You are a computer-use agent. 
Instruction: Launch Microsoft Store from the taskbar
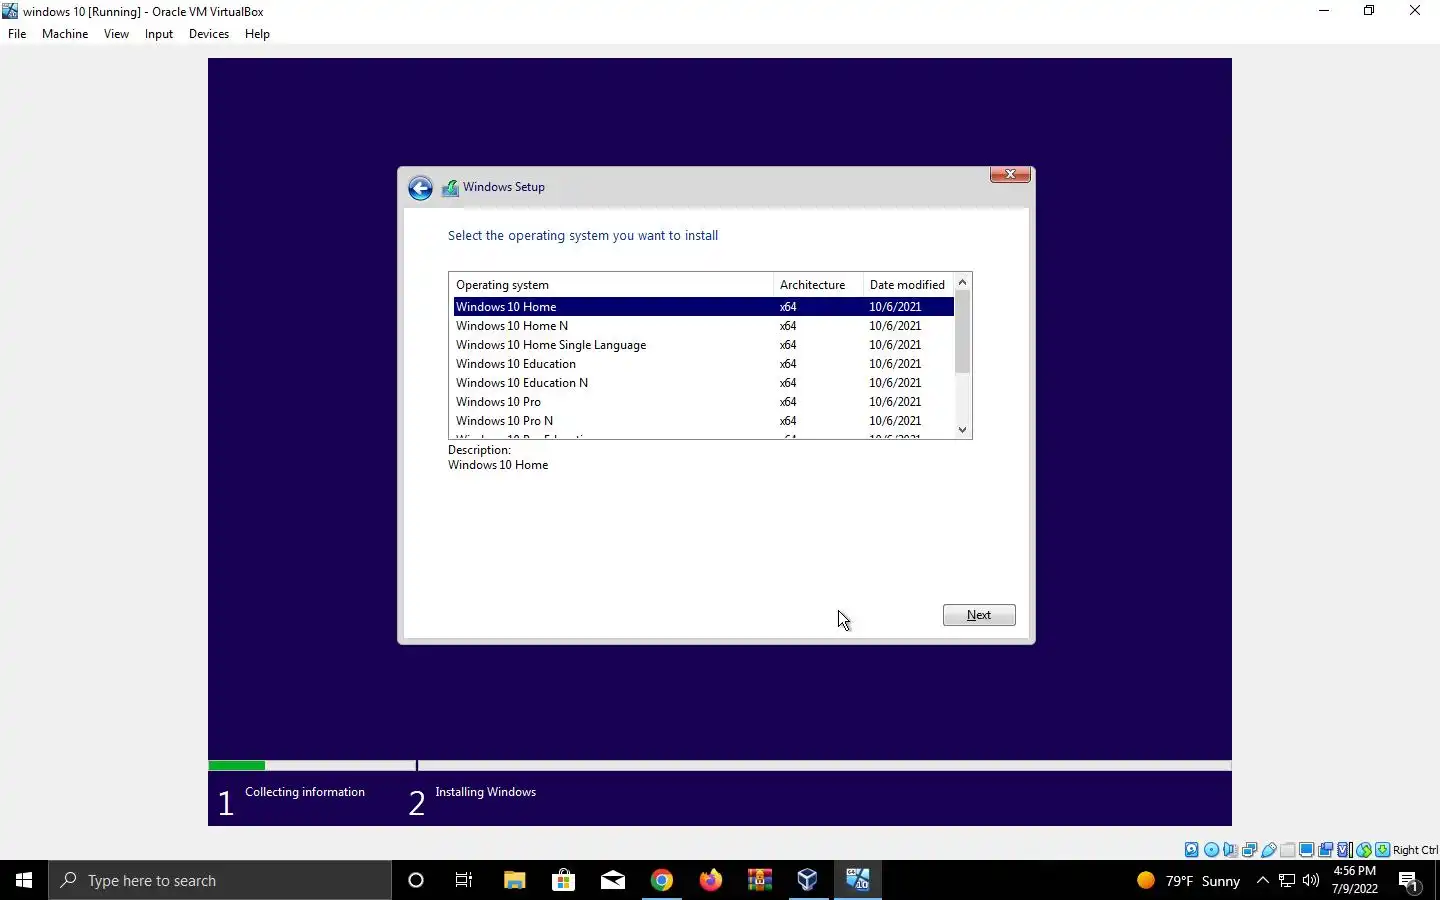pos(563,880)
